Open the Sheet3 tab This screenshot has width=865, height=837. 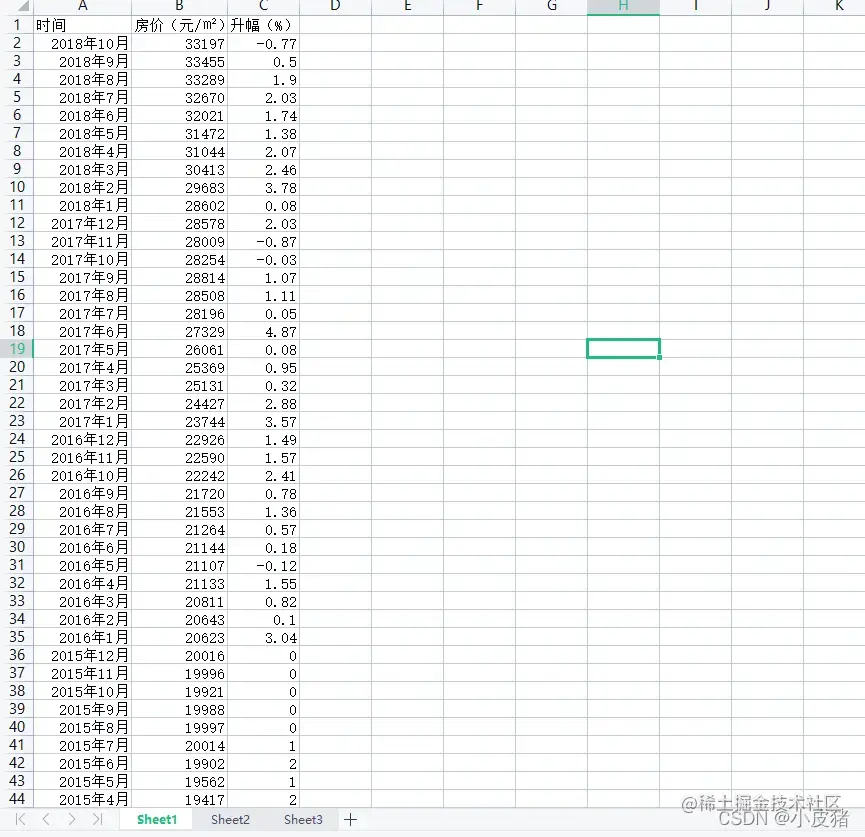(303, 819)
